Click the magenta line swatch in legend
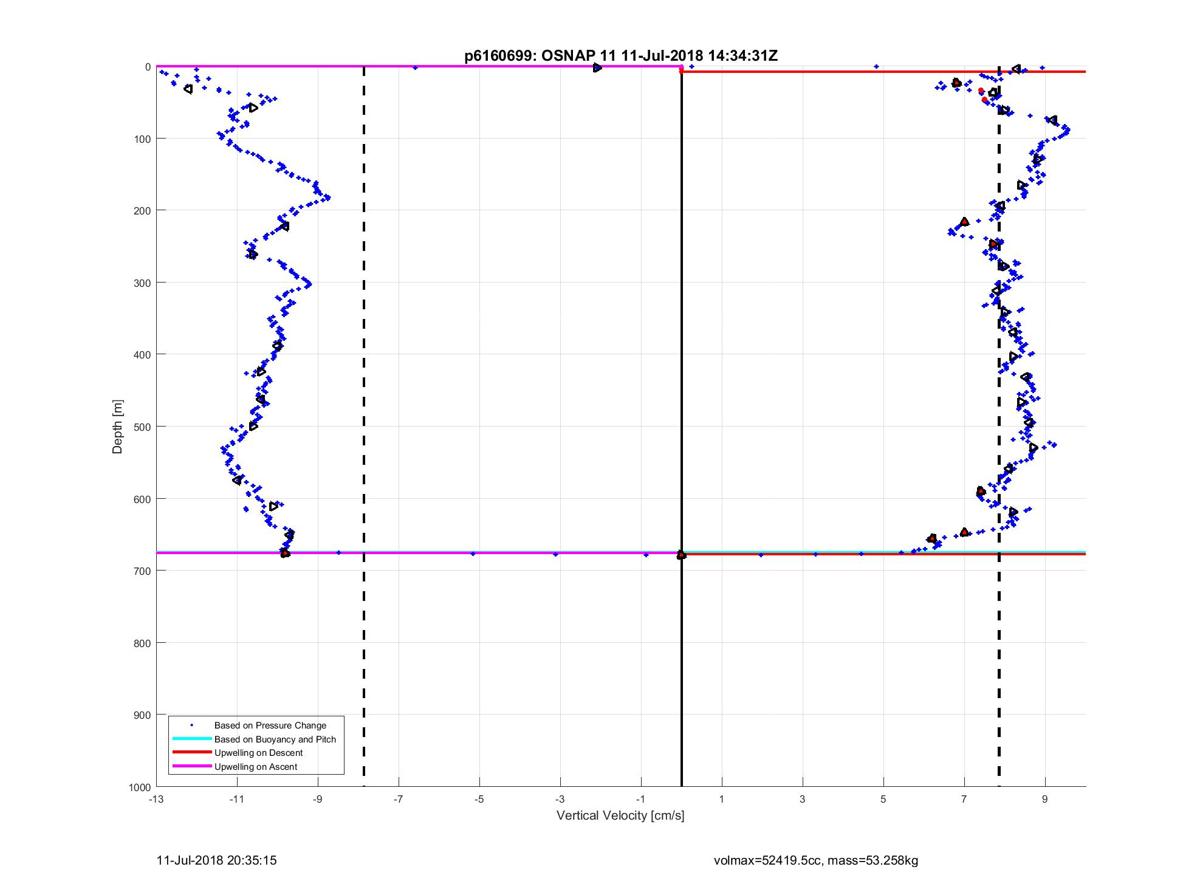This screenshot has height=885, width=1200. (x=192, y=766)
